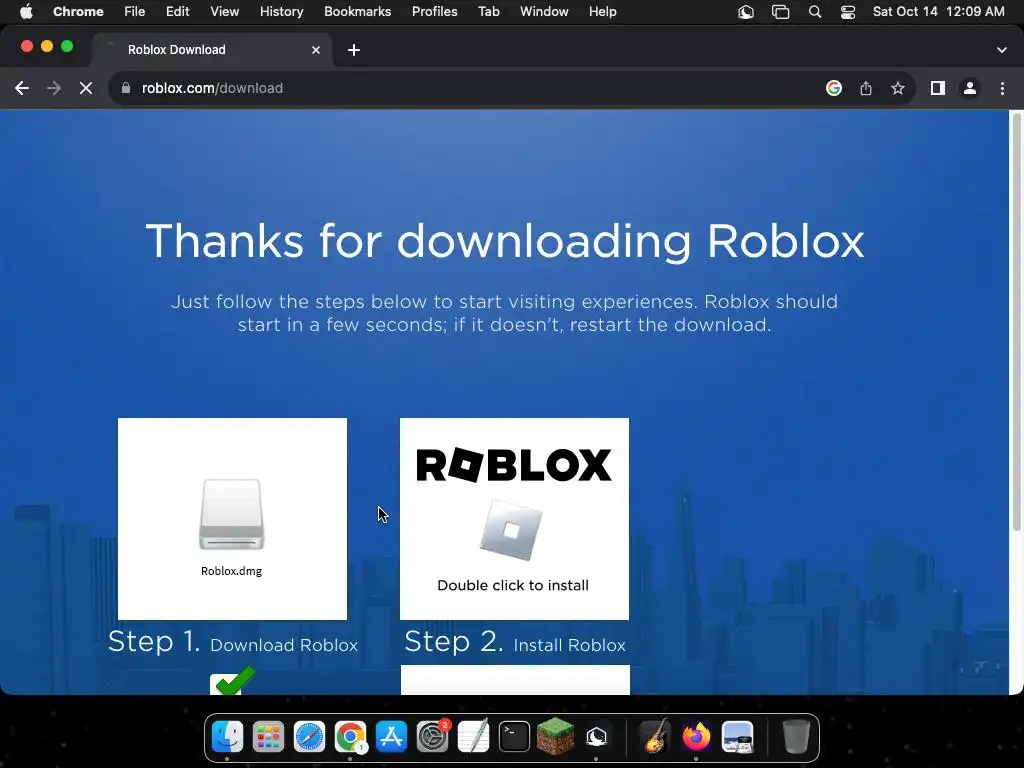Open Spotlight search in menu bar
This screenshot has height=768, width=1024.
pos(814,12)
